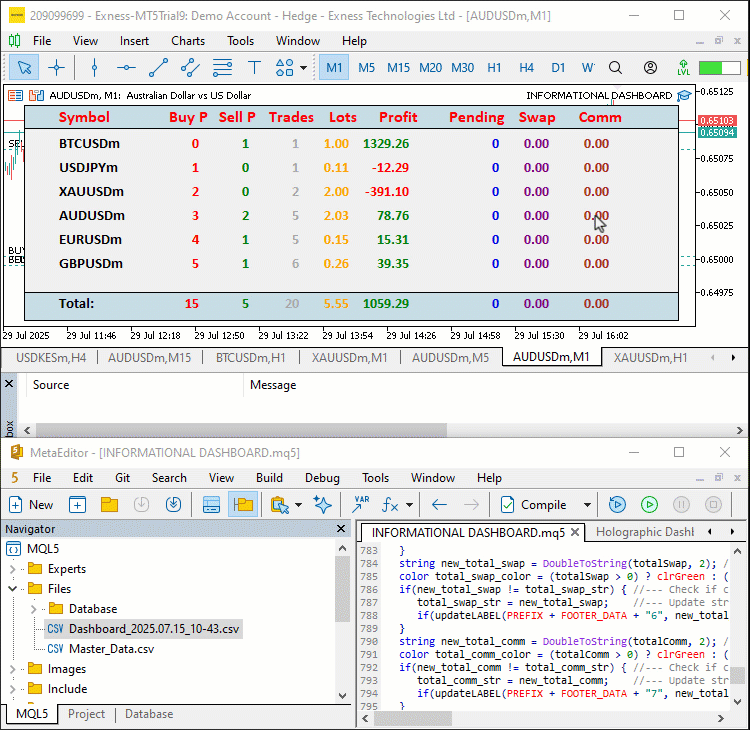Open the account profile icon
The height and width of the screenshot is (730, 750).
(650, 67)
